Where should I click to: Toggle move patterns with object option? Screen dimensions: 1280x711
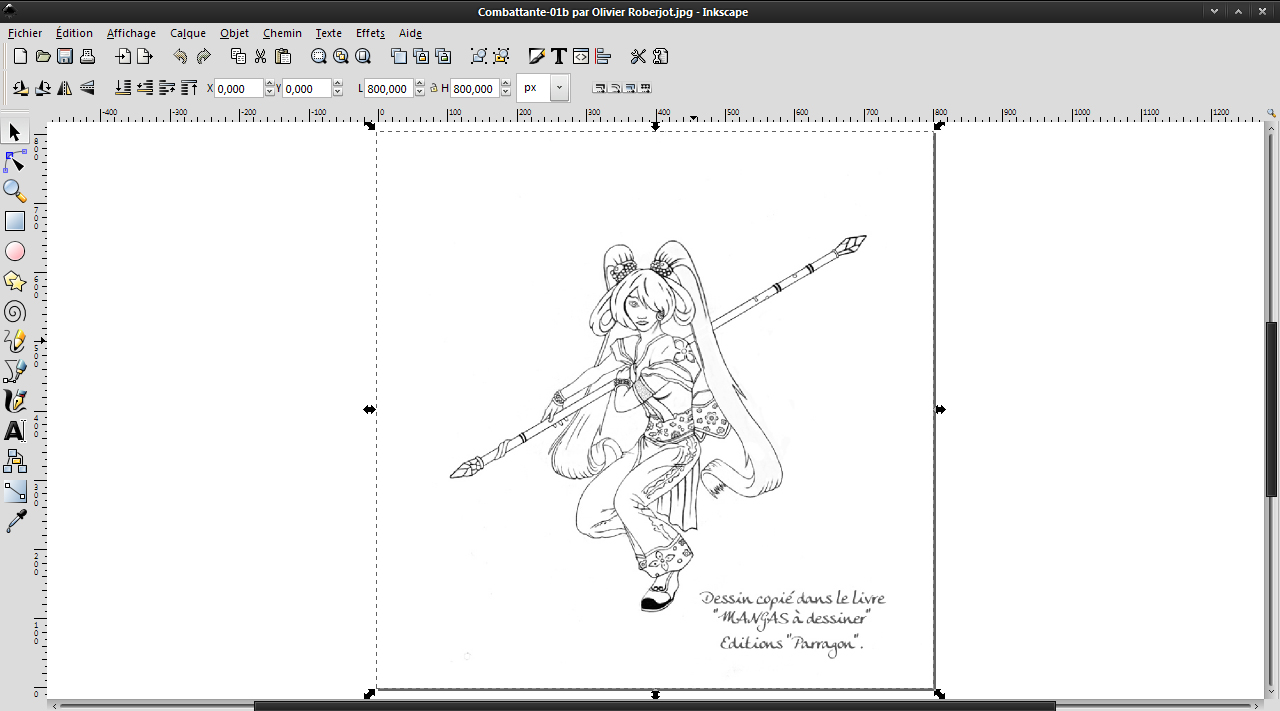(x=645, y=88)
